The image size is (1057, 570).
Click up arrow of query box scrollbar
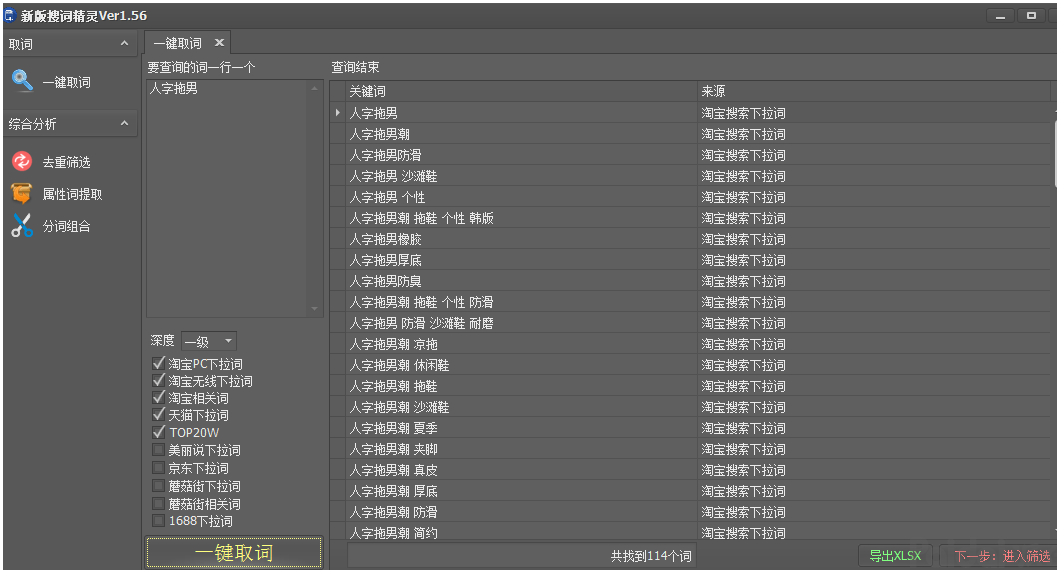tap(315, 88)
